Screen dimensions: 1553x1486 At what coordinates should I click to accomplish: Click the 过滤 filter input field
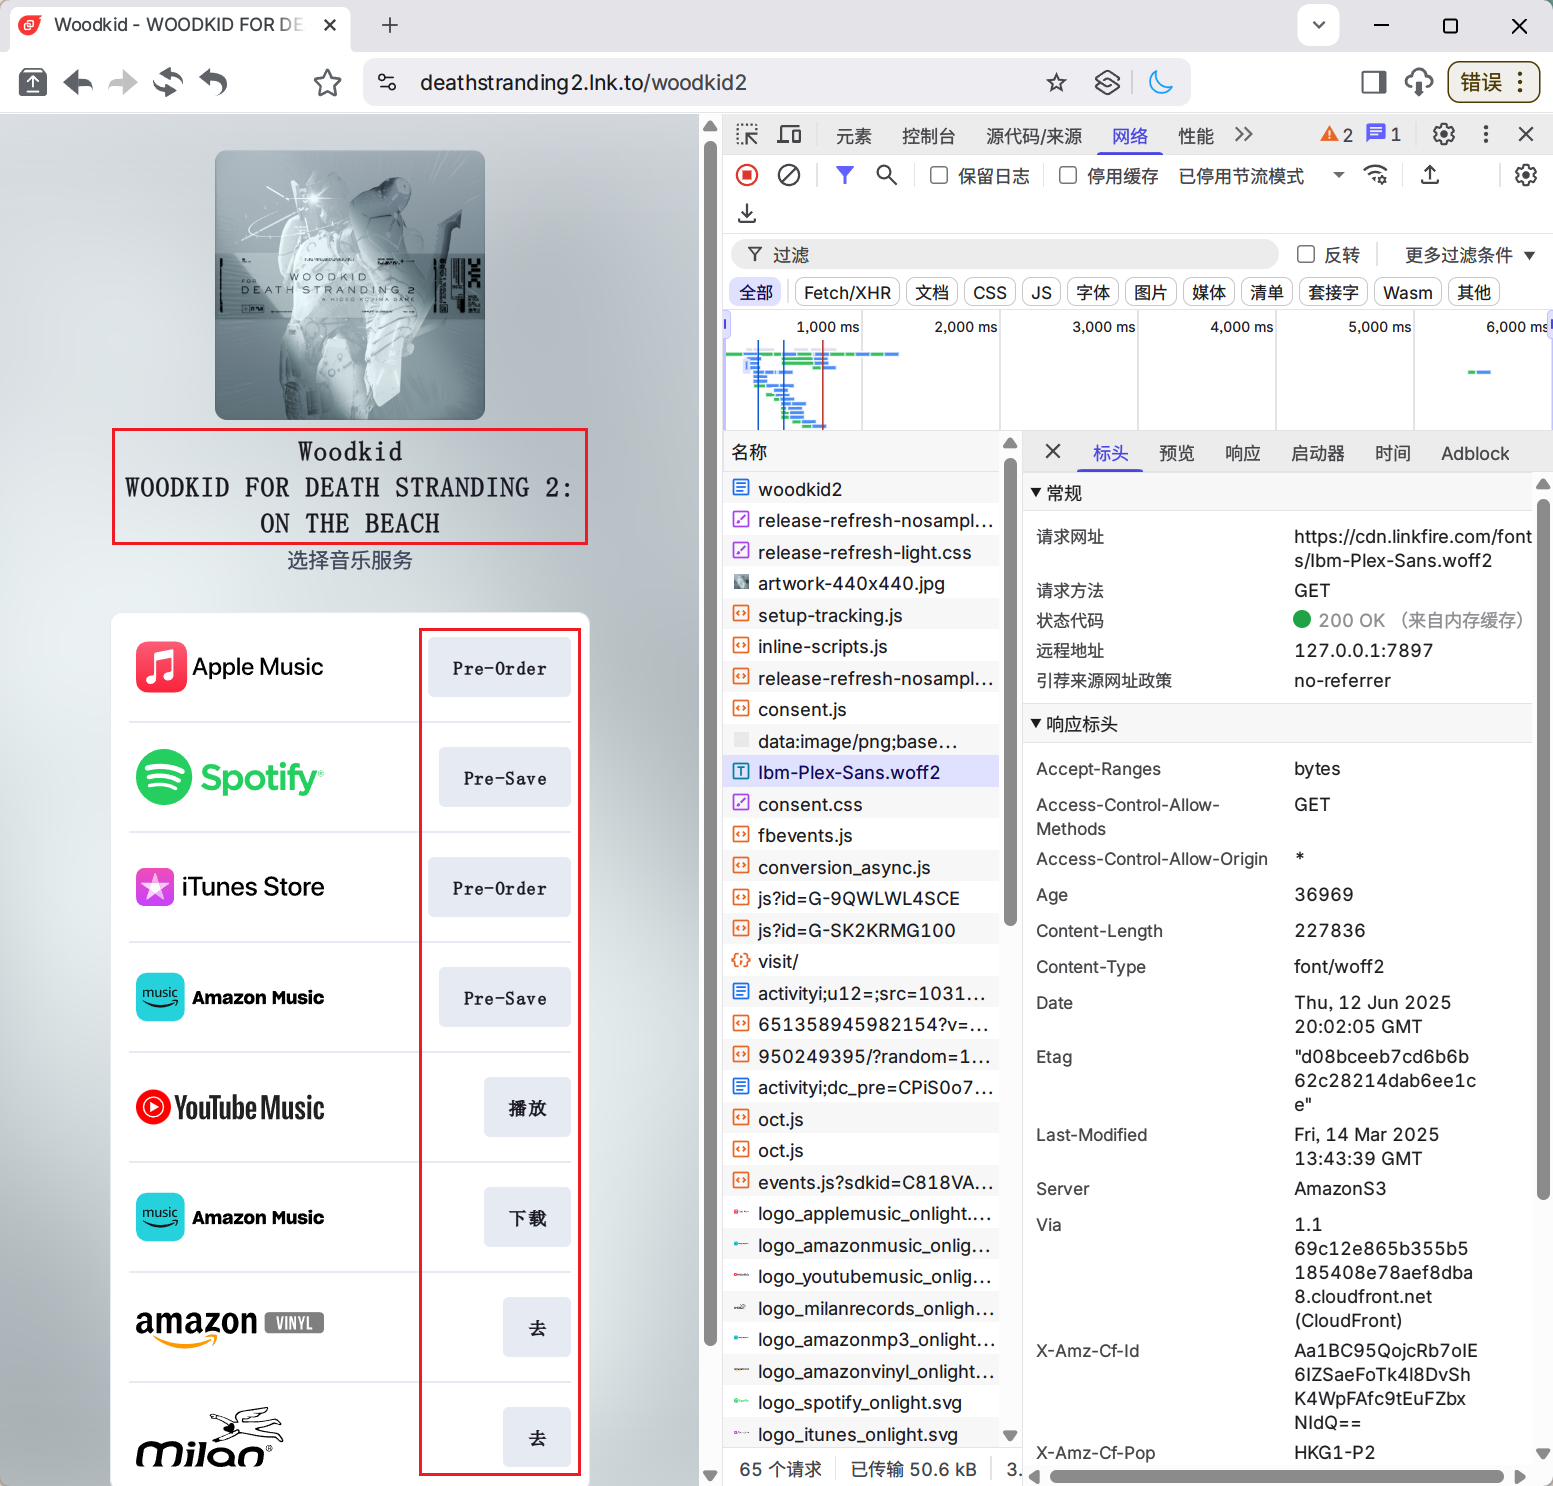(x=1005, y=254)
